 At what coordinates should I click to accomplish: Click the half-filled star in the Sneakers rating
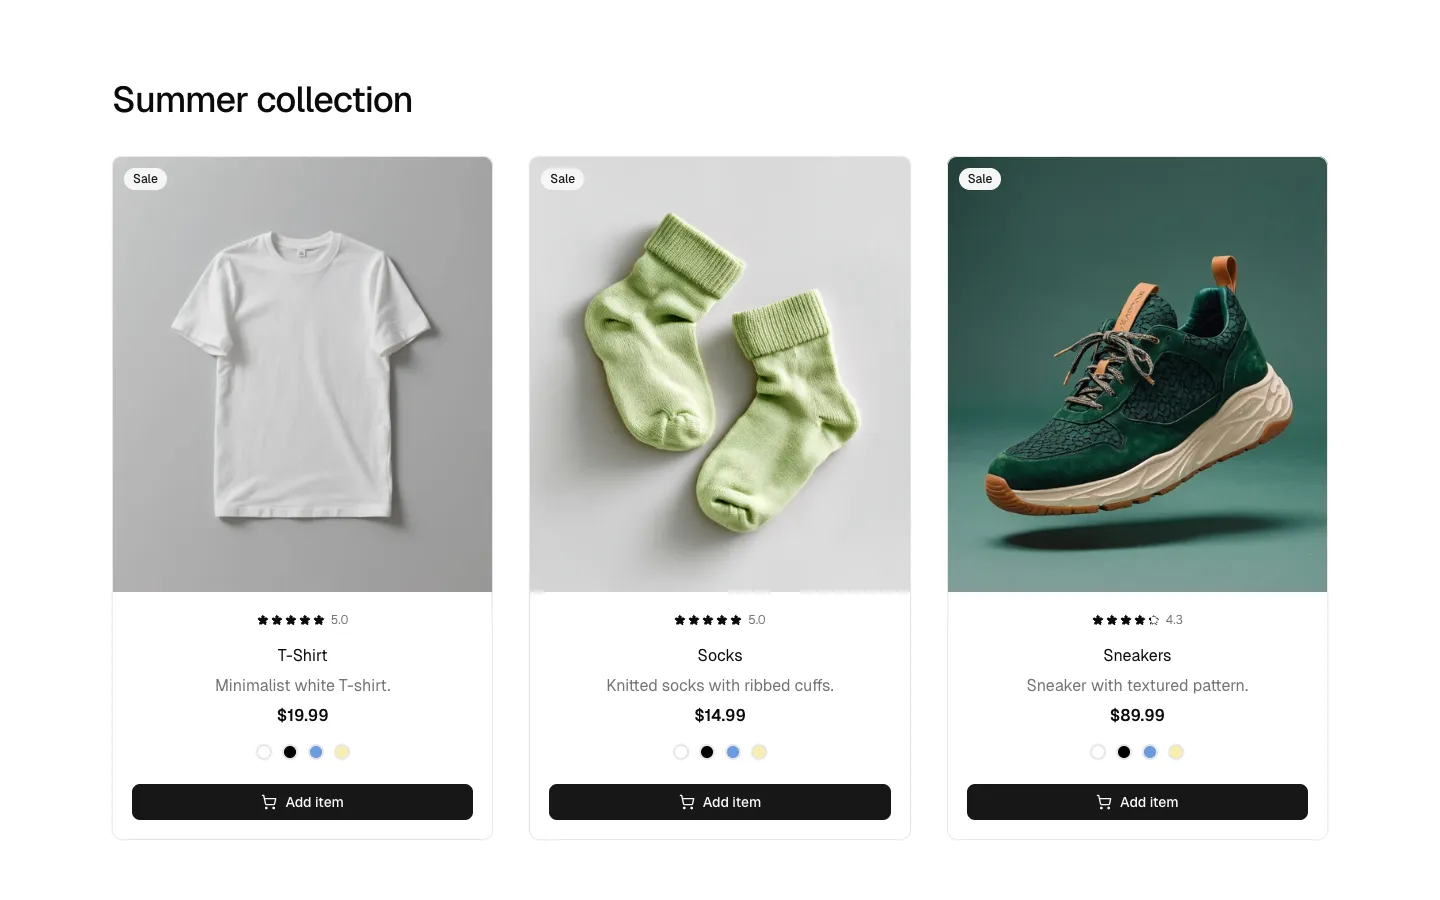tap(1153, 619)
